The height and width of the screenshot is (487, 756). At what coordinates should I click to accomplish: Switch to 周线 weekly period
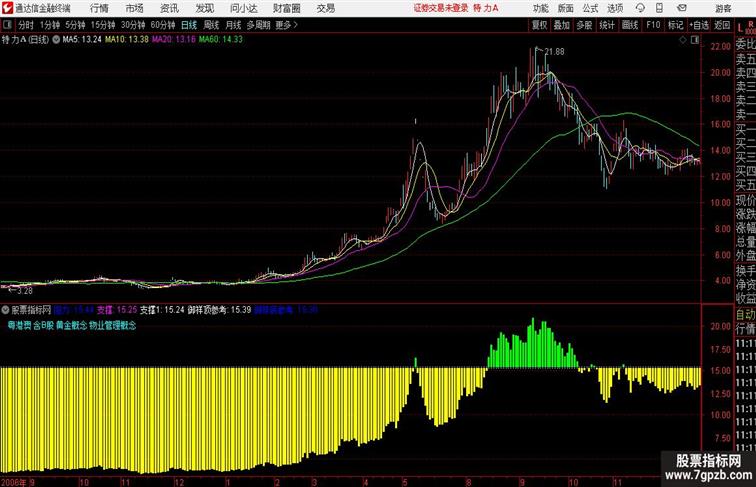211,25
